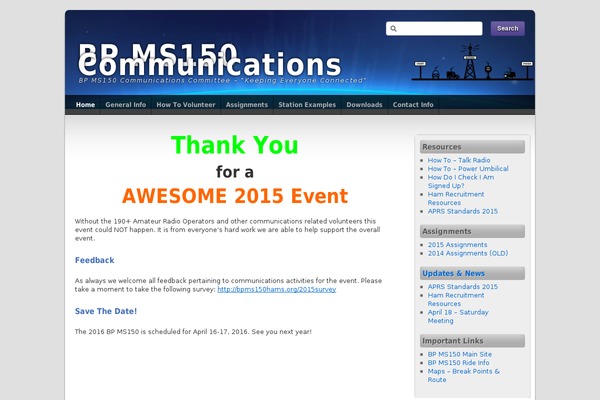Open BP MS150 Ride Info link
Viewport: 600px width, 400px height.
click(458, 362)
